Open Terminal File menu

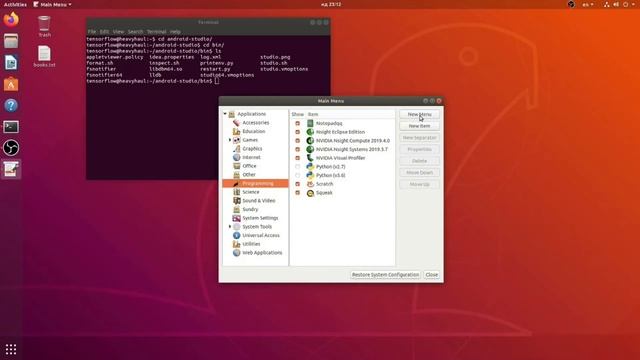click(x=92, y=31)
